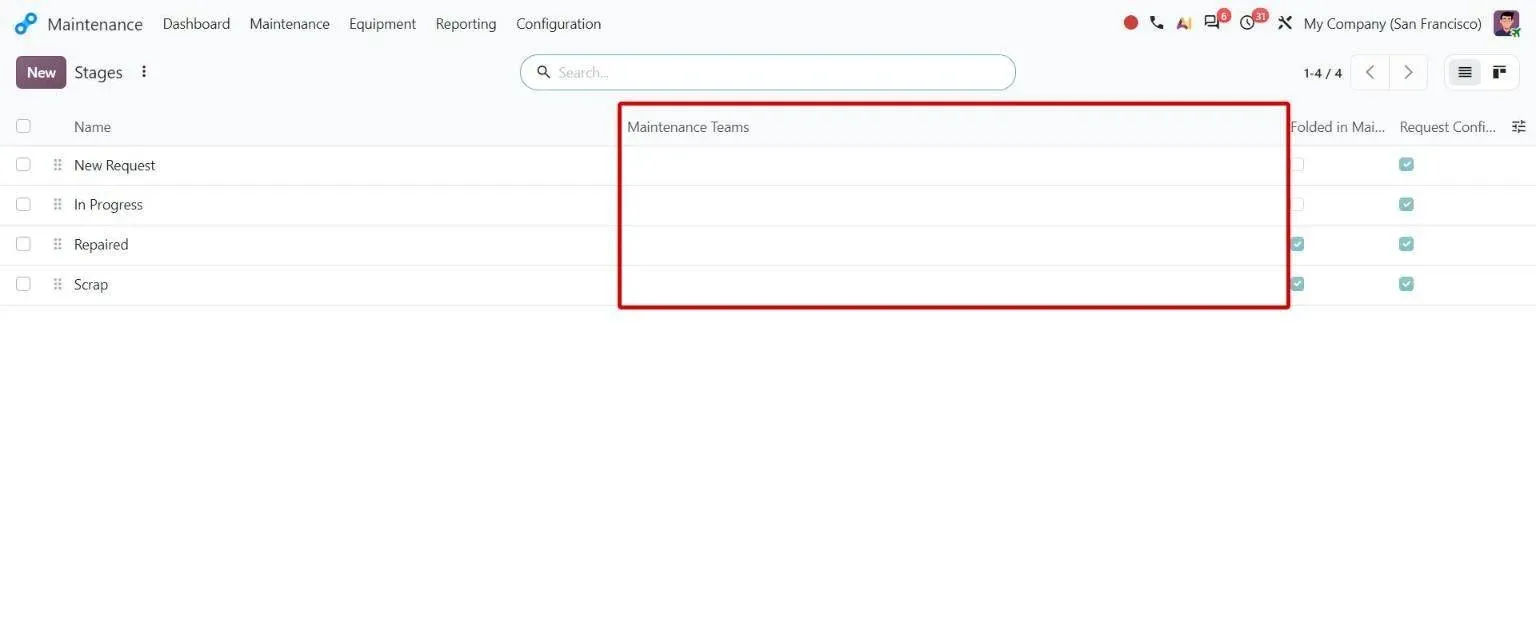
Task: Sort by the Request Confi... column header
Action: [1448, 127]
